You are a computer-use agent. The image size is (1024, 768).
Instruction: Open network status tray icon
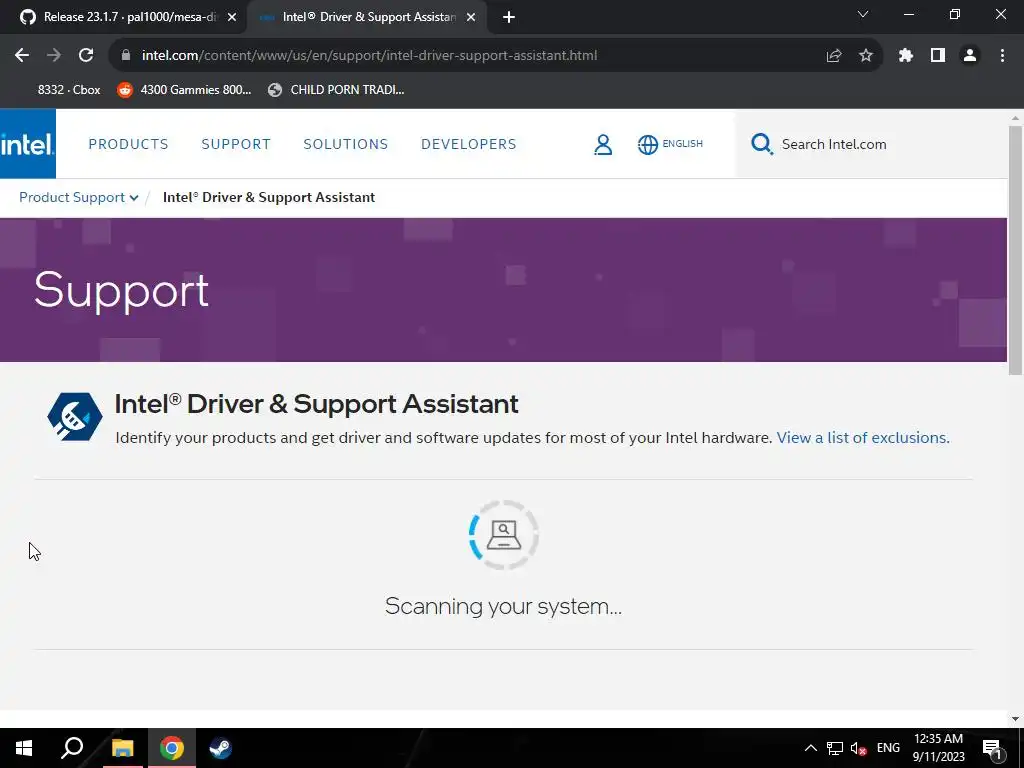pyautogui.click(x=835, y=748)
